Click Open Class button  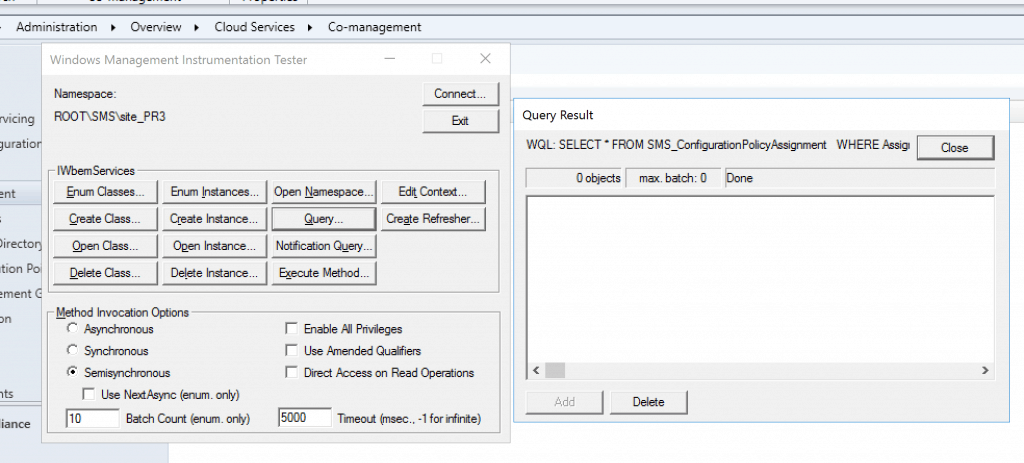[104, 246]
